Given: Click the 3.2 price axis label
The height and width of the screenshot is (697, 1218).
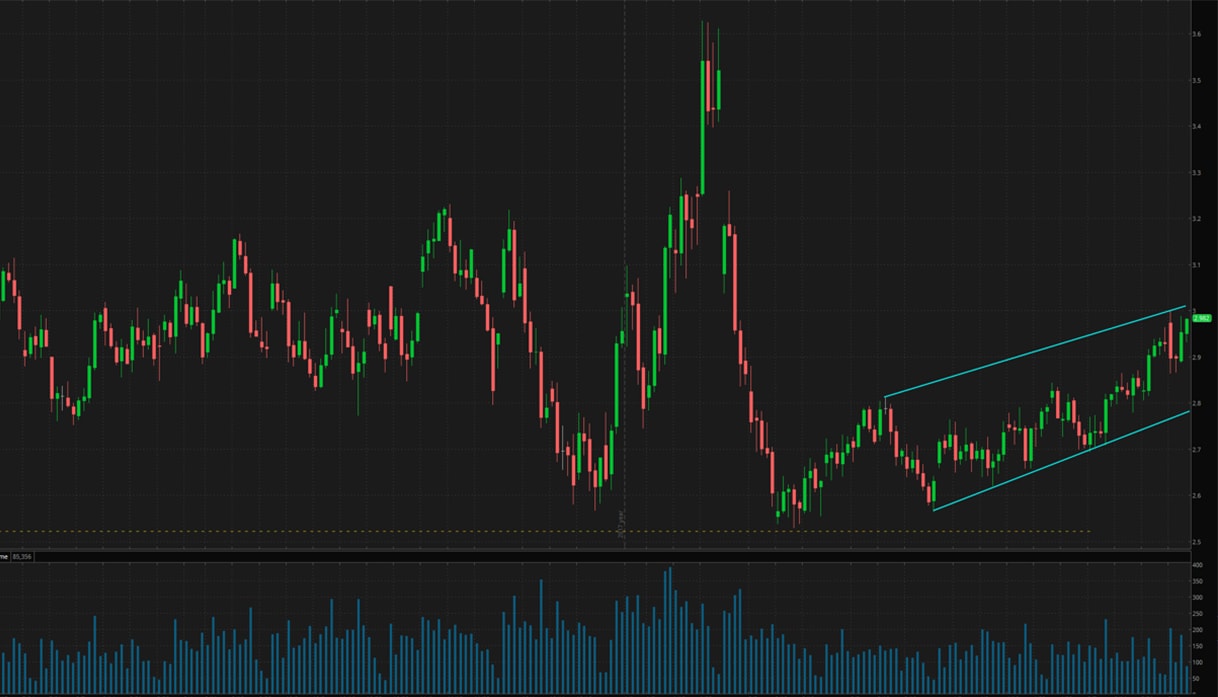Looking at the screenshot, I should [x=1196, y=219].
